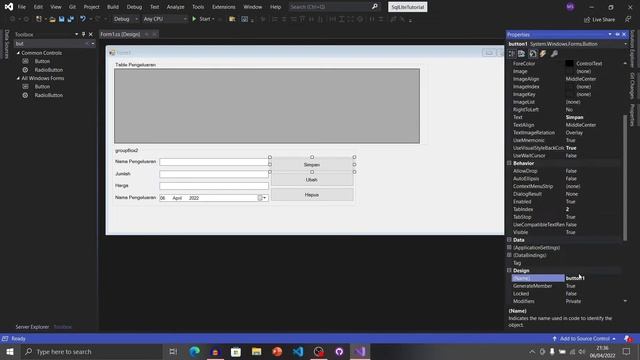Click the Hapus button on form

pos(312,195)
